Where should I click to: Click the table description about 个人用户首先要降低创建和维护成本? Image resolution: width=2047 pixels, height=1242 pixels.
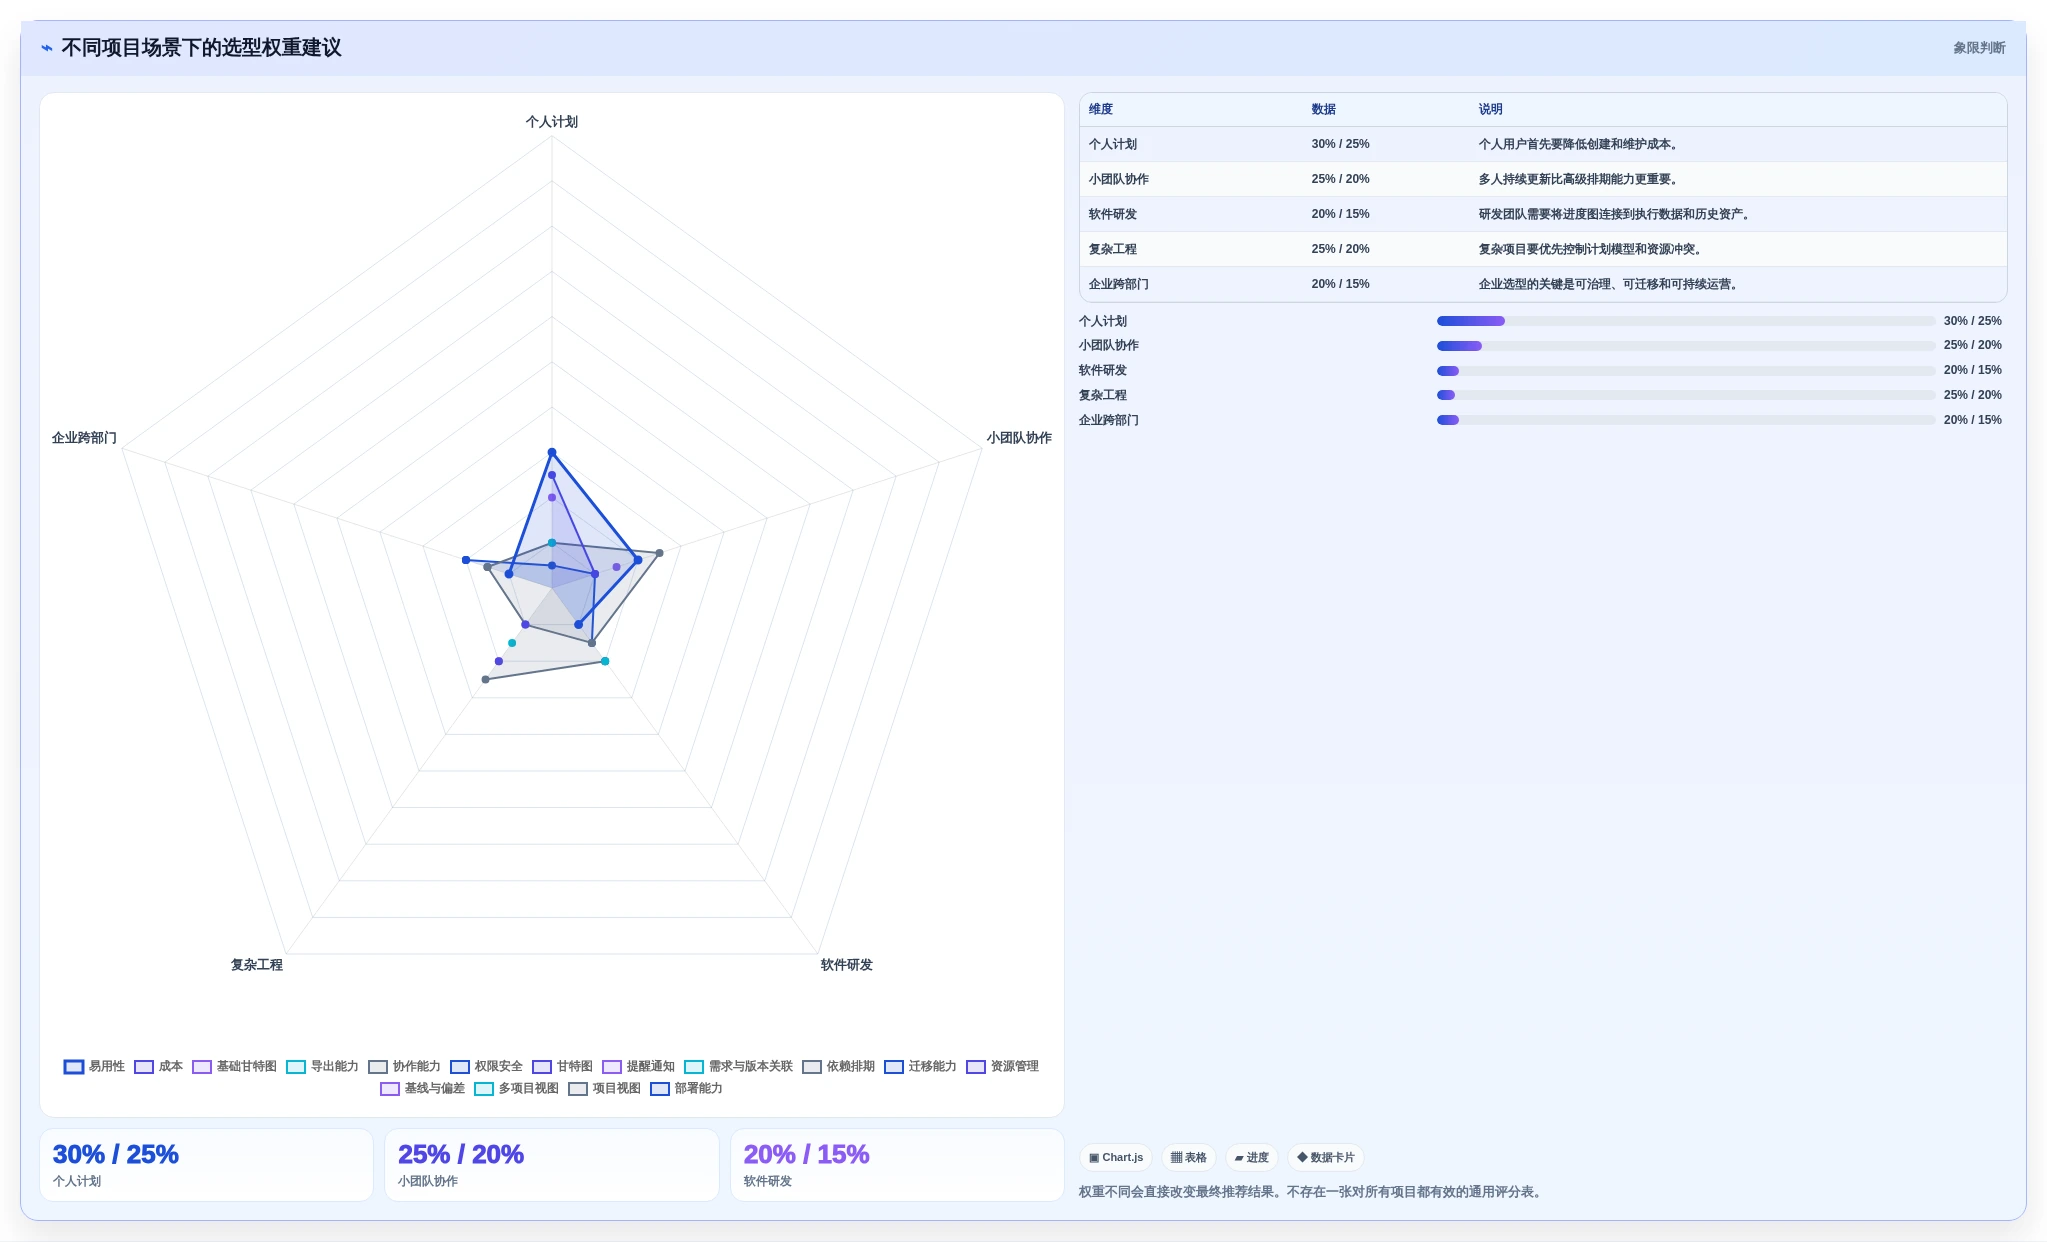point(1580,144)
